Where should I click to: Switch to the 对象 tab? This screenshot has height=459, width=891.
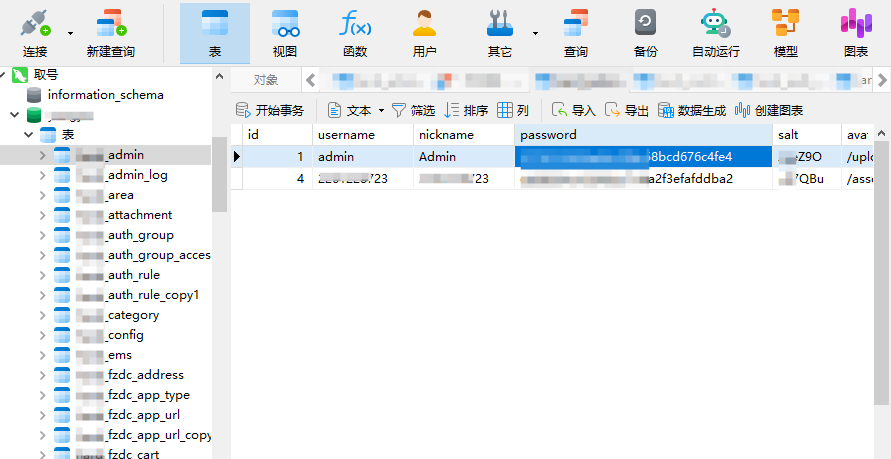pos(265,80)
